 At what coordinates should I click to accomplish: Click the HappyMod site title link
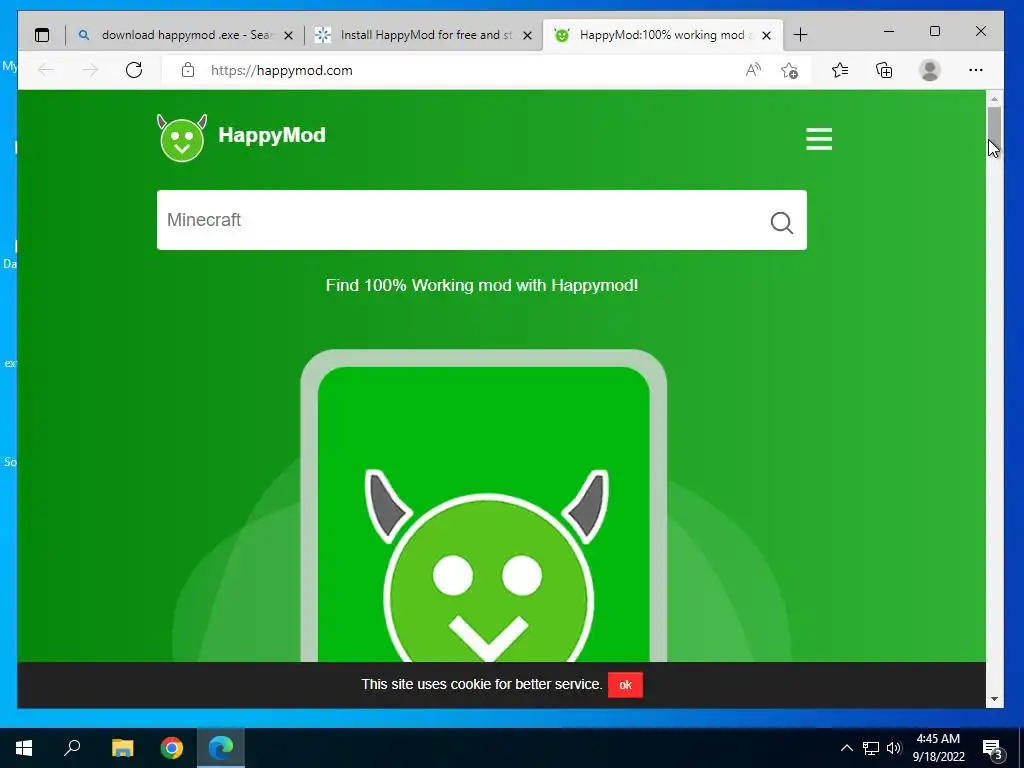(272, 135)
